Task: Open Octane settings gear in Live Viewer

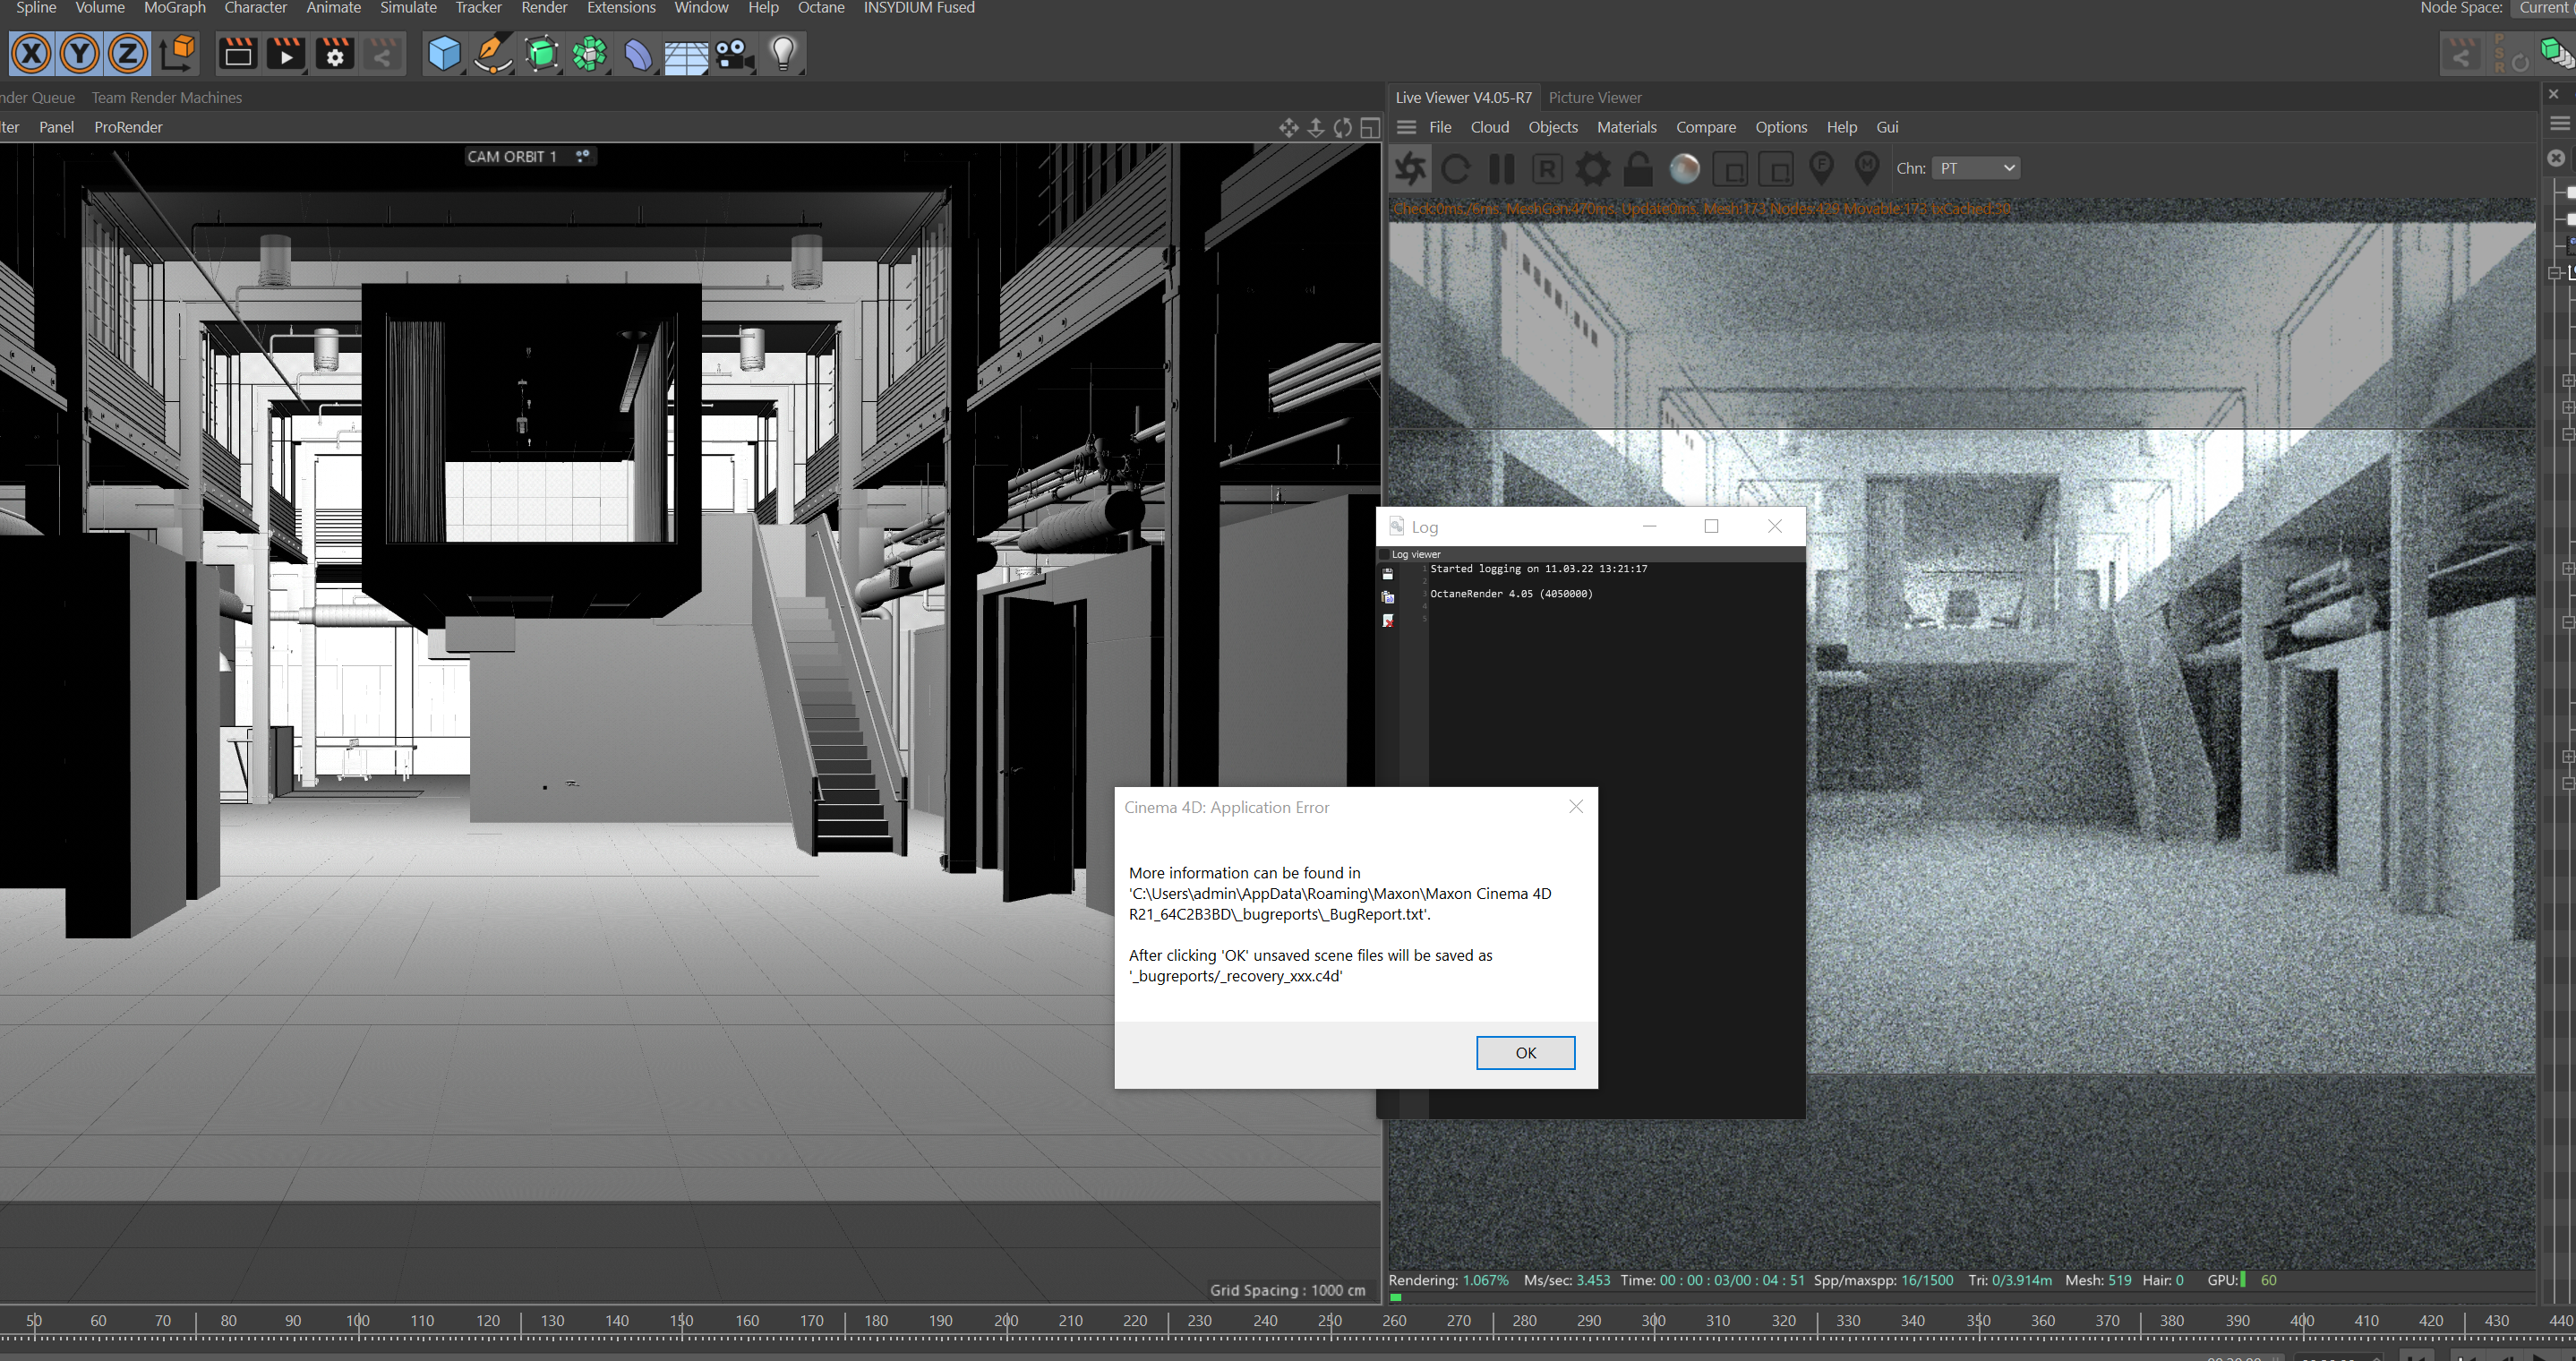Action: [x=1593, y=169]
